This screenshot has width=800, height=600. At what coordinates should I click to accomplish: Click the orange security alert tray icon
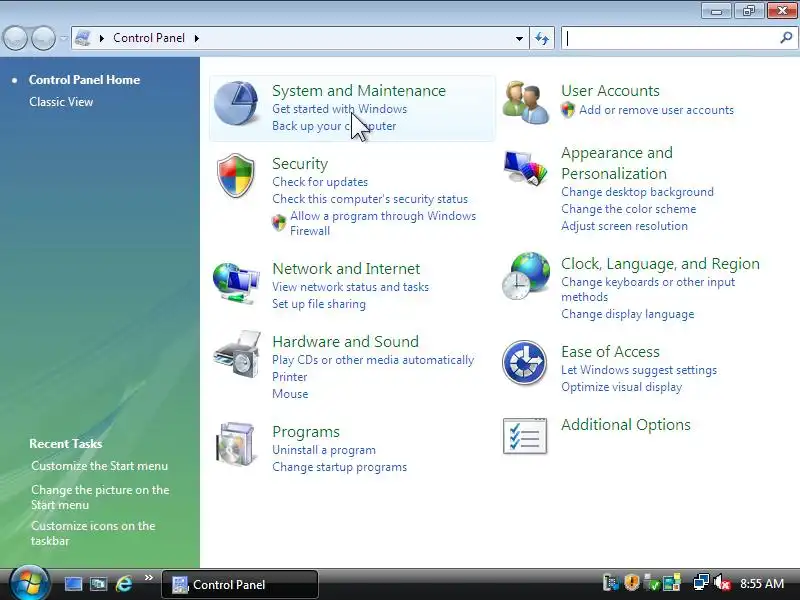point(632,583)
